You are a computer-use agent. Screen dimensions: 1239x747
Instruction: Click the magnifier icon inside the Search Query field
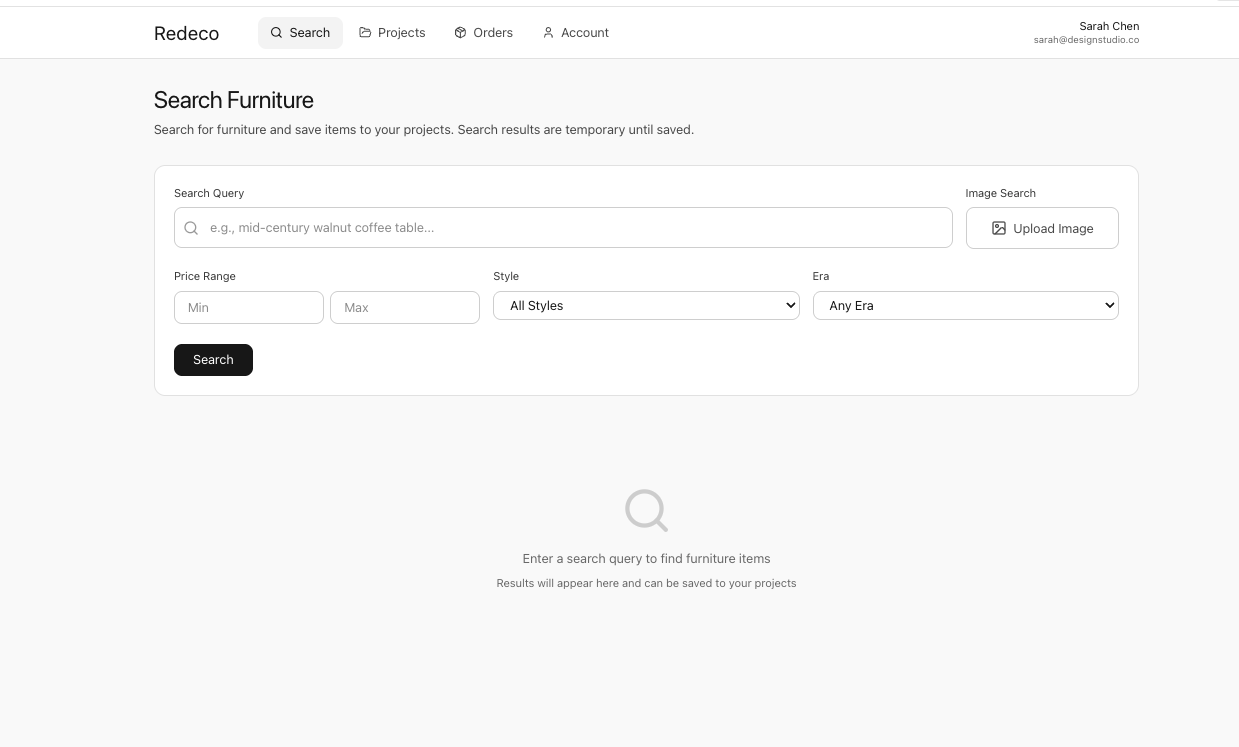191,228
